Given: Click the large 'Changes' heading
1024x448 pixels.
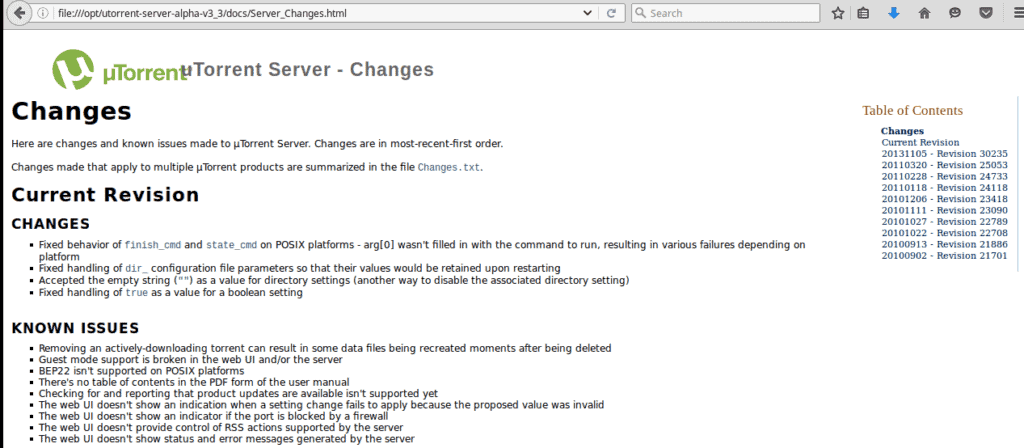Looking at the screenshot, I should point(72,111).
